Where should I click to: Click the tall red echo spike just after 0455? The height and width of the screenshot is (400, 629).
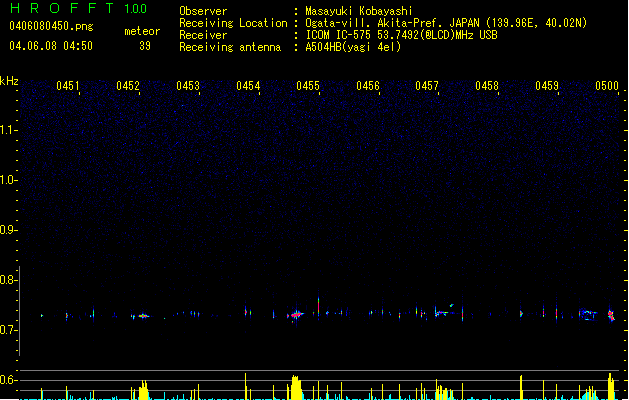point(319,306)
